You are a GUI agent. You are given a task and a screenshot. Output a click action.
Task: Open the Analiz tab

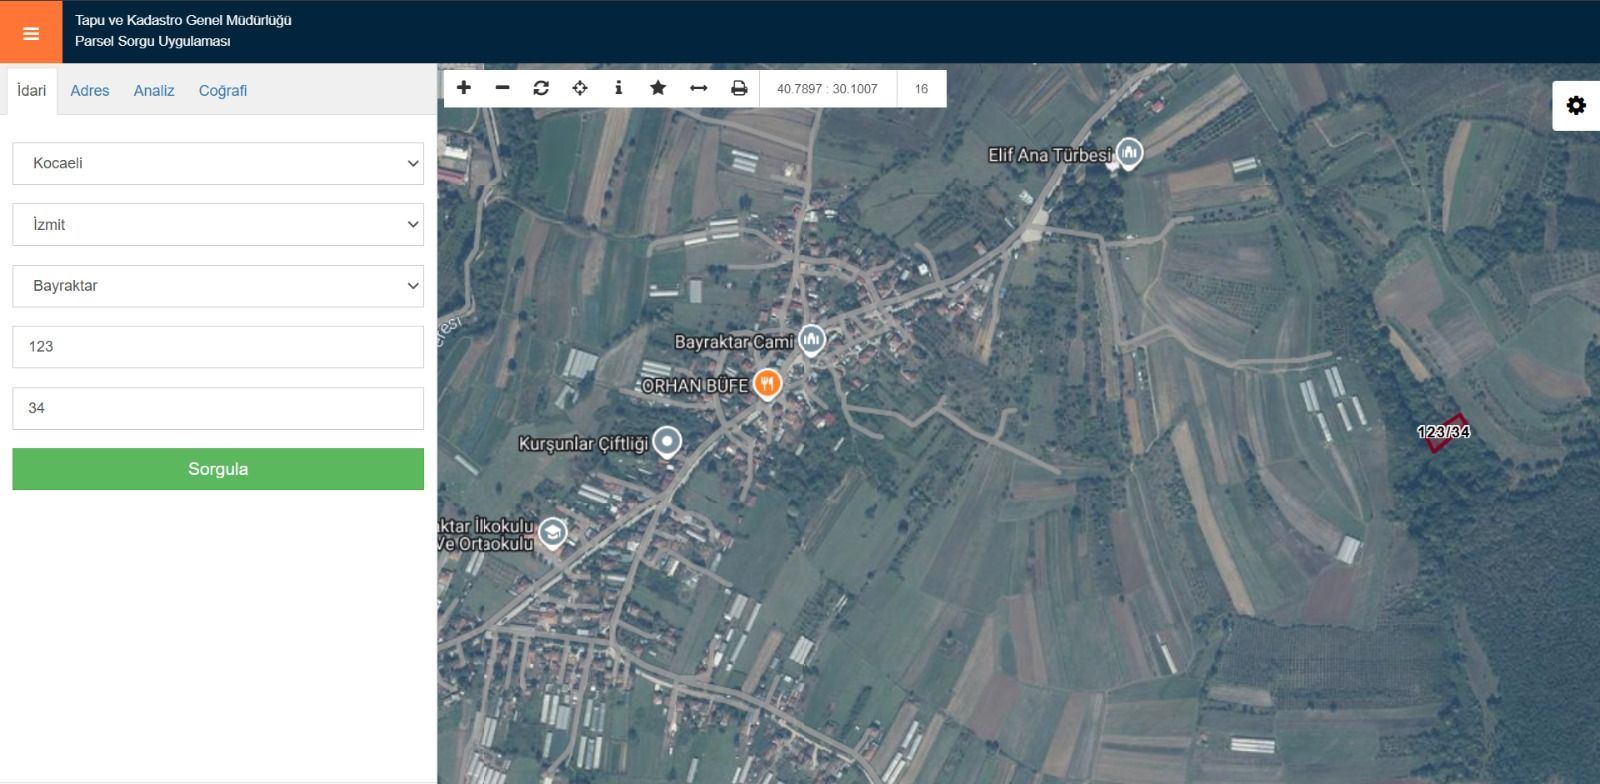point(154,91)
